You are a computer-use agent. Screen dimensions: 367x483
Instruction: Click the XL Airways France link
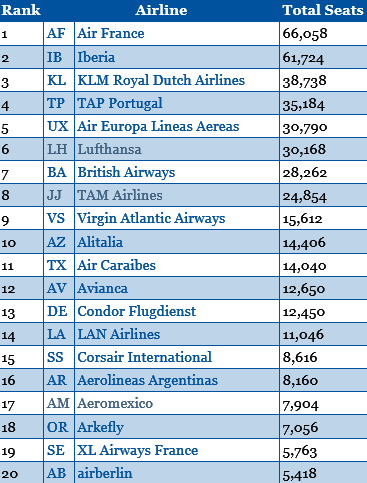(138, 451)
